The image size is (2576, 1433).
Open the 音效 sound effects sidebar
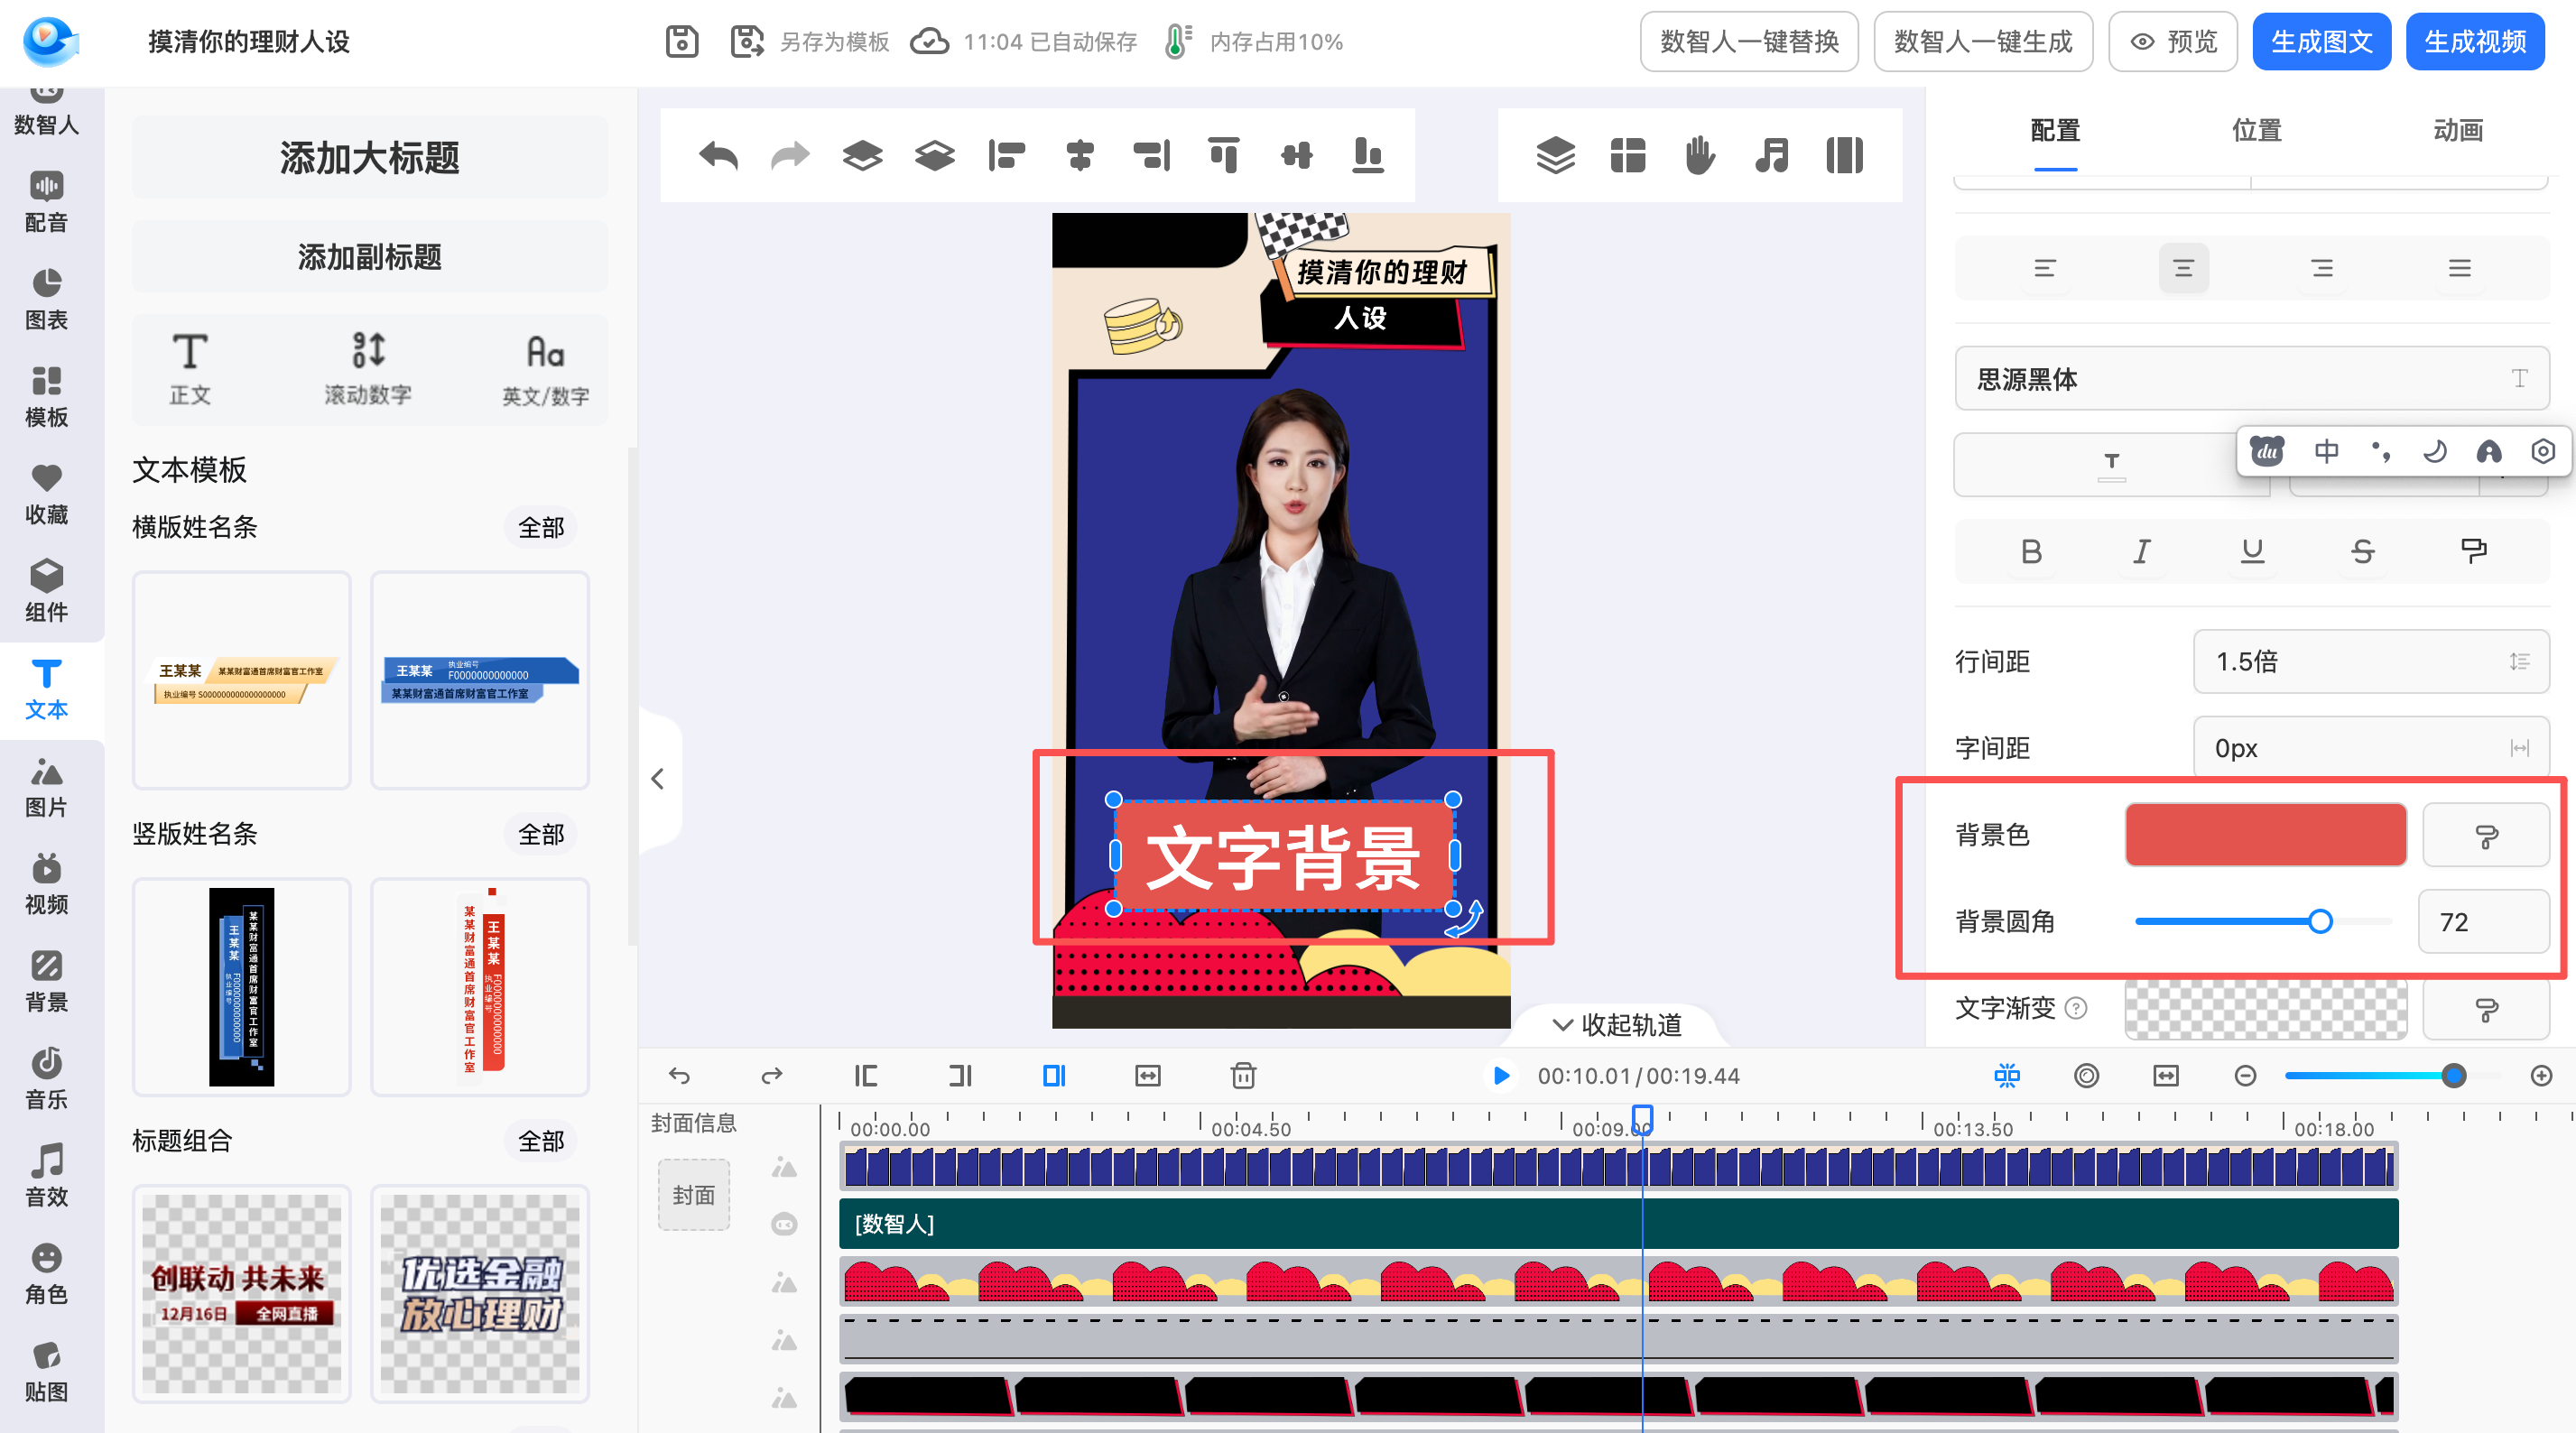click(x=46, y=1176)
